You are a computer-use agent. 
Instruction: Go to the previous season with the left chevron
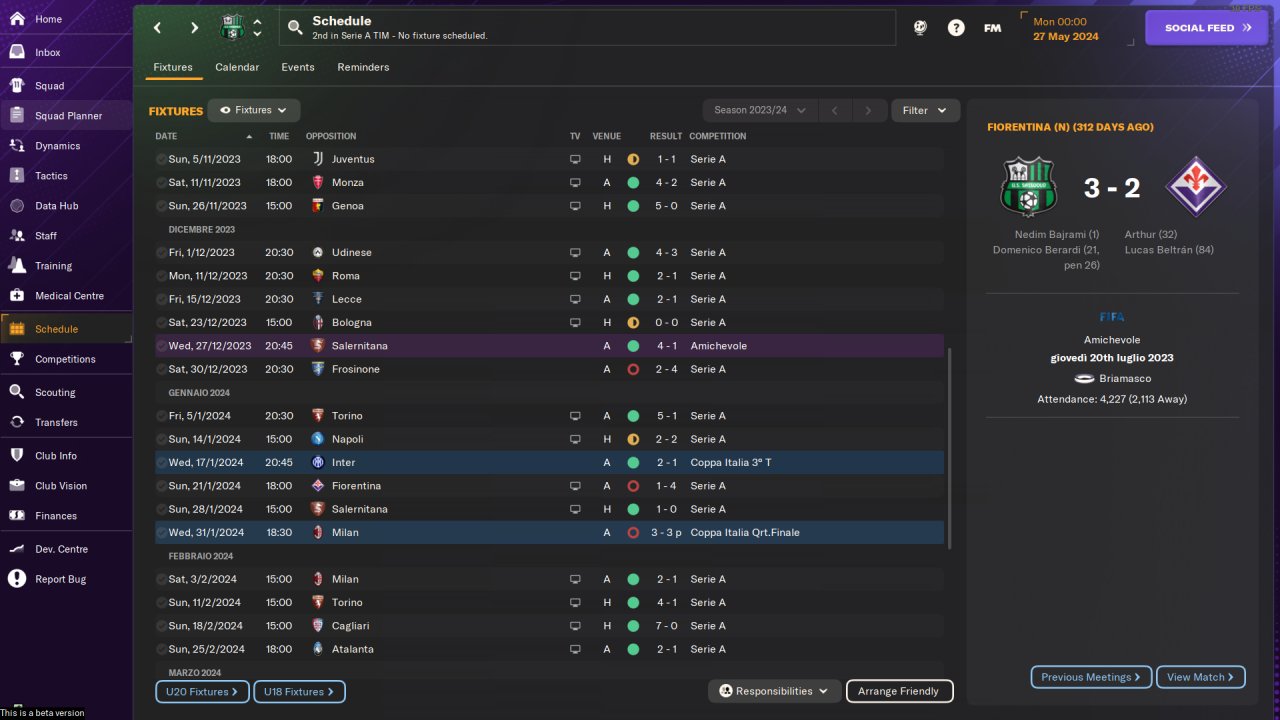coord(834,110)
